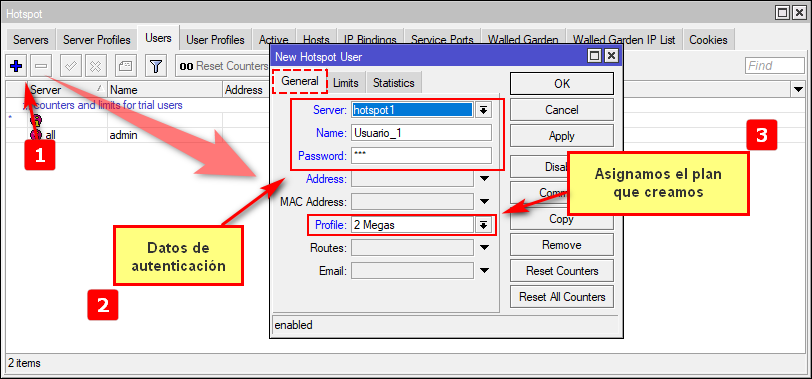Viewport: 812px width, 379px height.
Task: Open the column selector dropdown arrow
Action: tap(798, 90)
